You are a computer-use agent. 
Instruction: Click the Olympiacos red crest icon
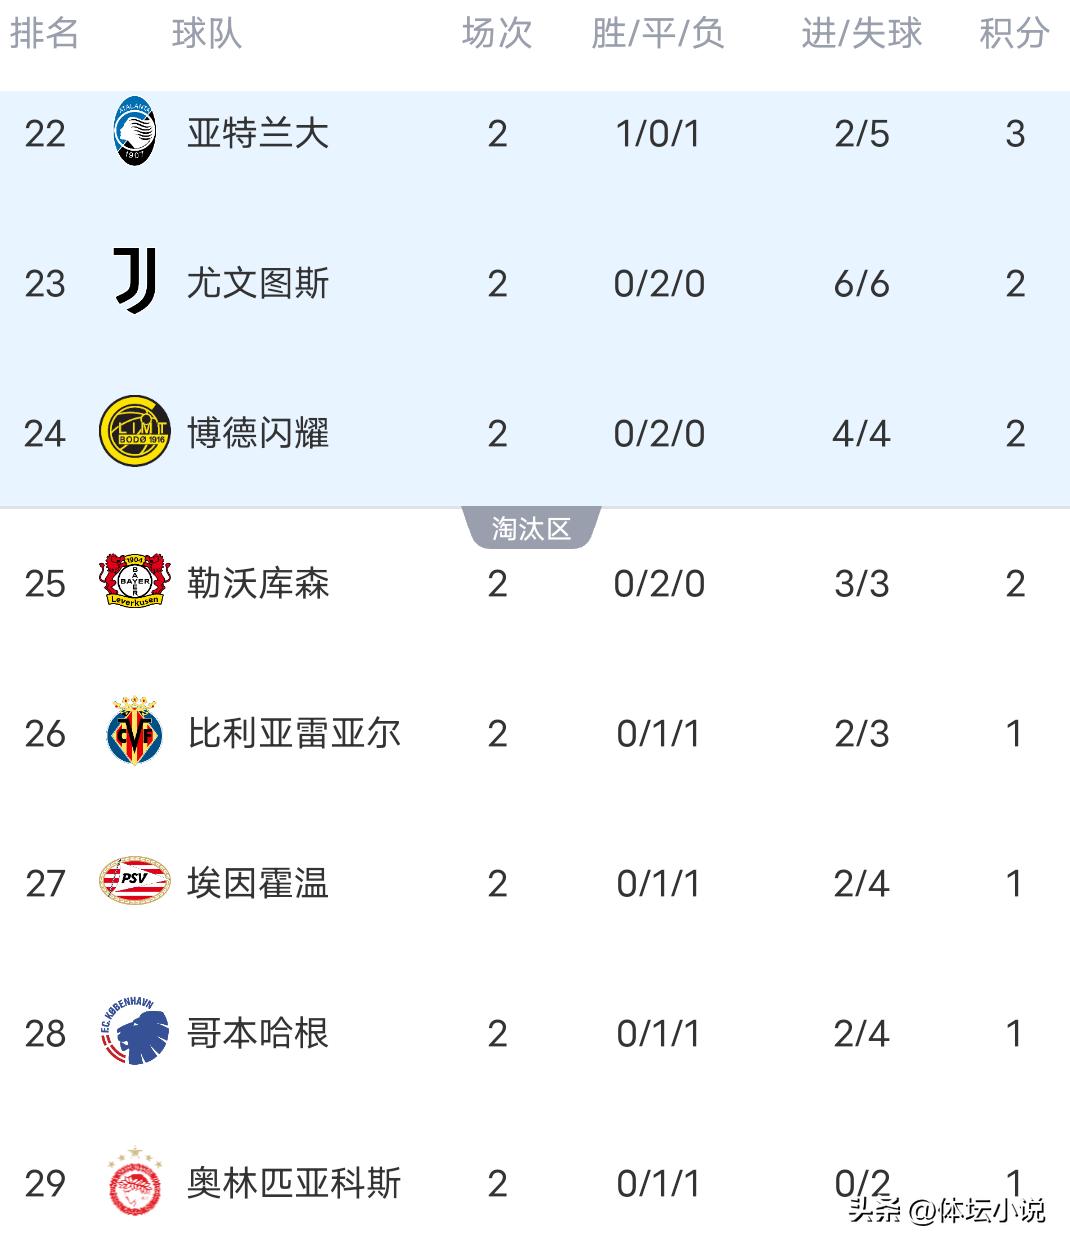point(134,1182)
